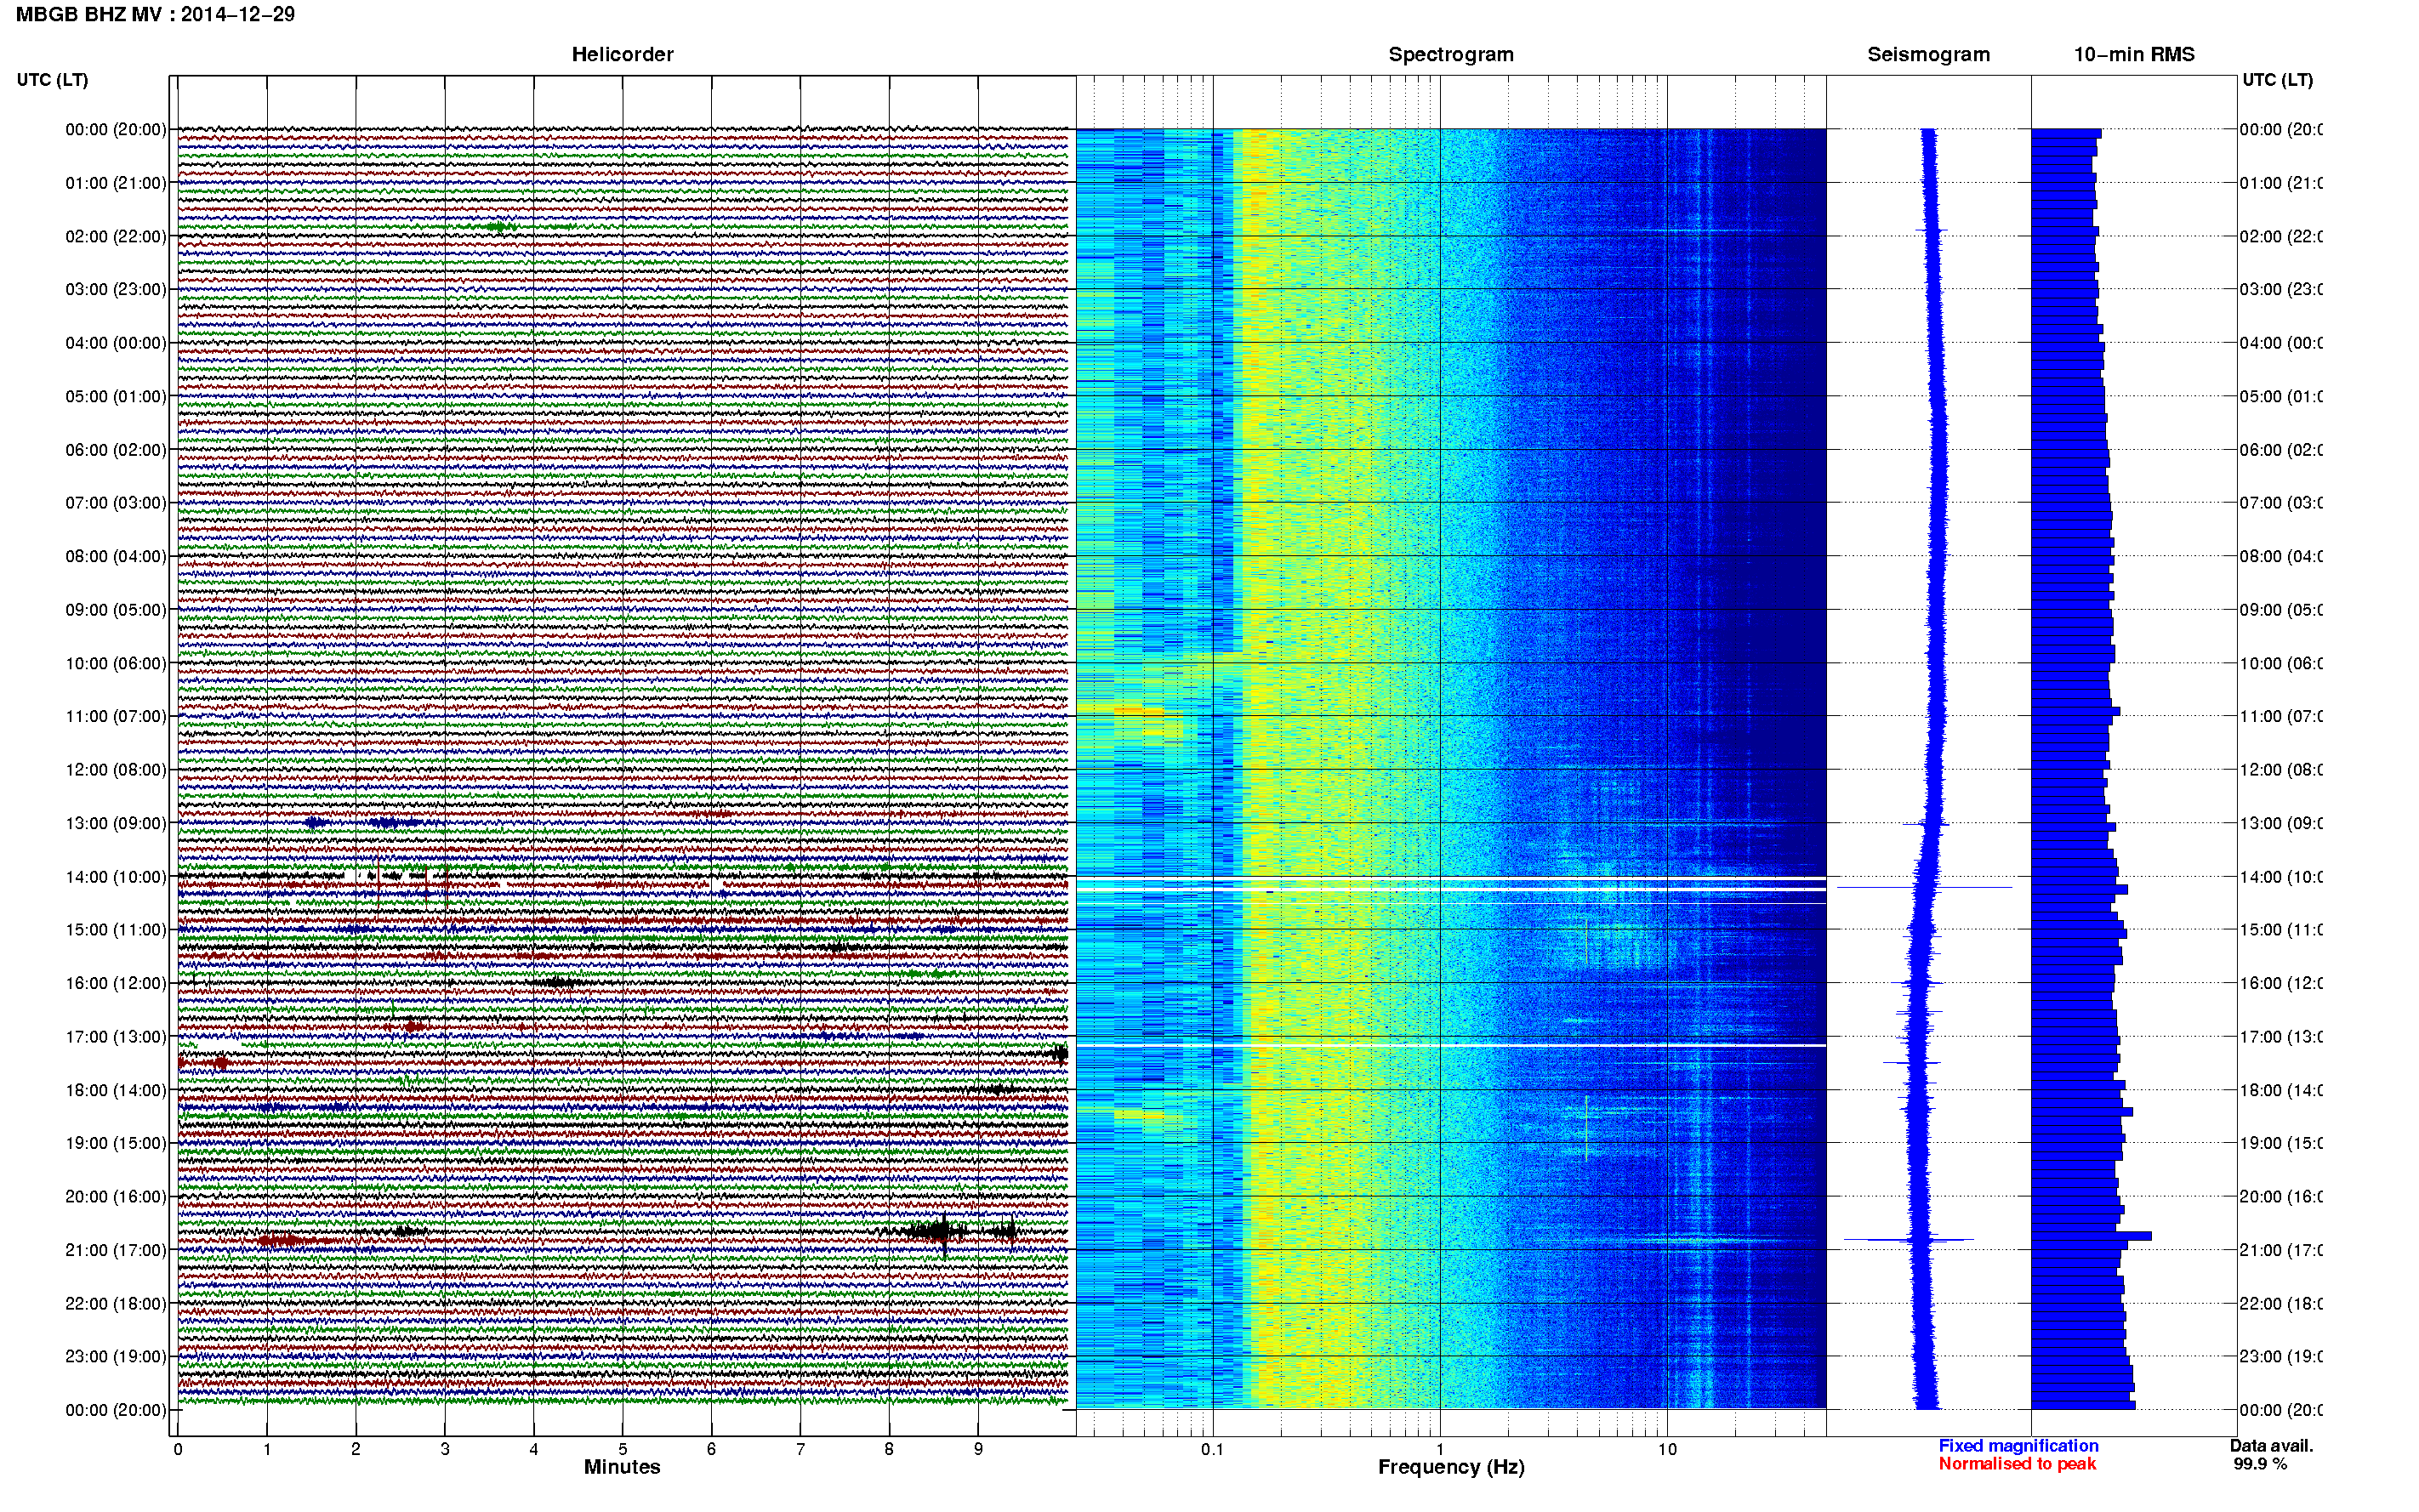Click the longest 10-min RMS bar just before 21:00
2419x1512 pixels.
coord(2091,1236)
